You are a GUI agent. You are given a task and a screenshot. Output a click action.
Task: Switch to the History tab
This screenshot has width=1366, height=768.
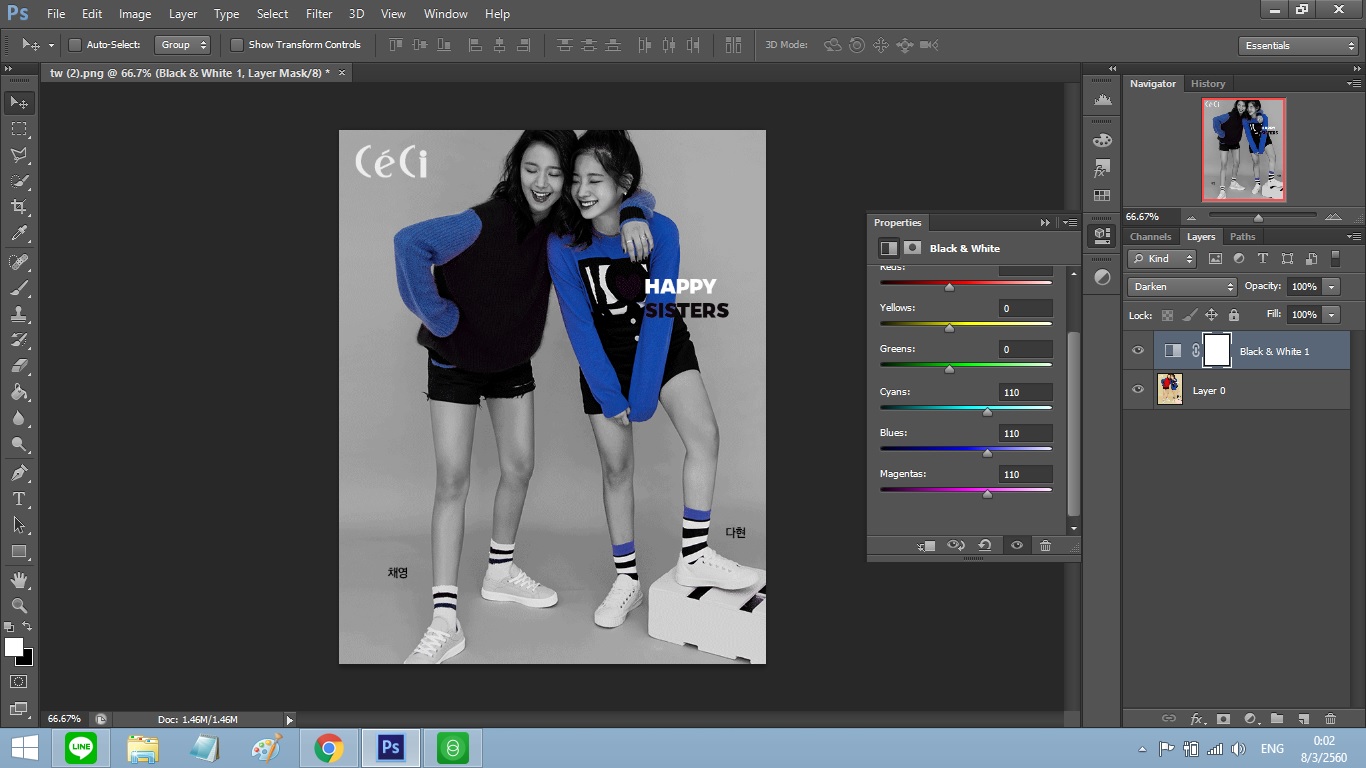[x=1207, y=84]
